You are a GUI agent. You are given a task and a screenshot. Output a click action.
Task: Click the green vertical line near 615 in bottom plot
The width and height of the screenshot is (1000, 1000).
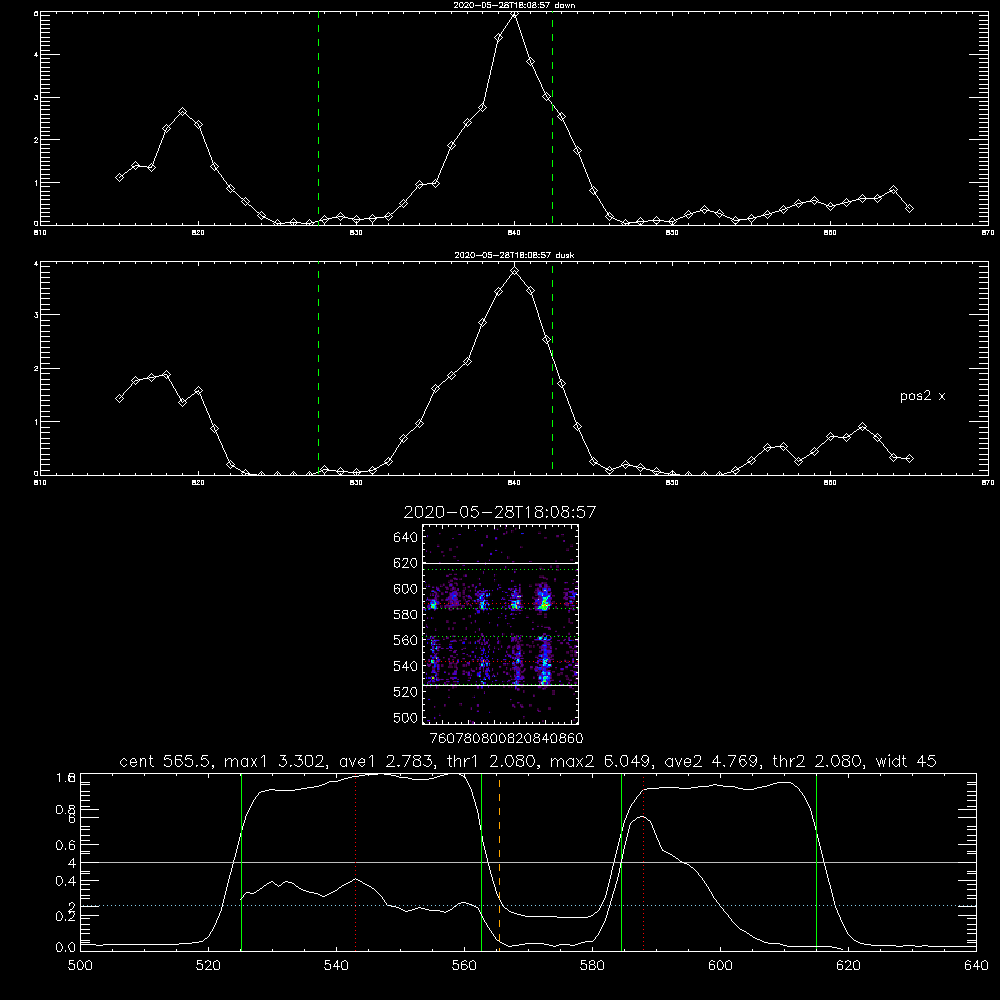click(x=816, y=861)
